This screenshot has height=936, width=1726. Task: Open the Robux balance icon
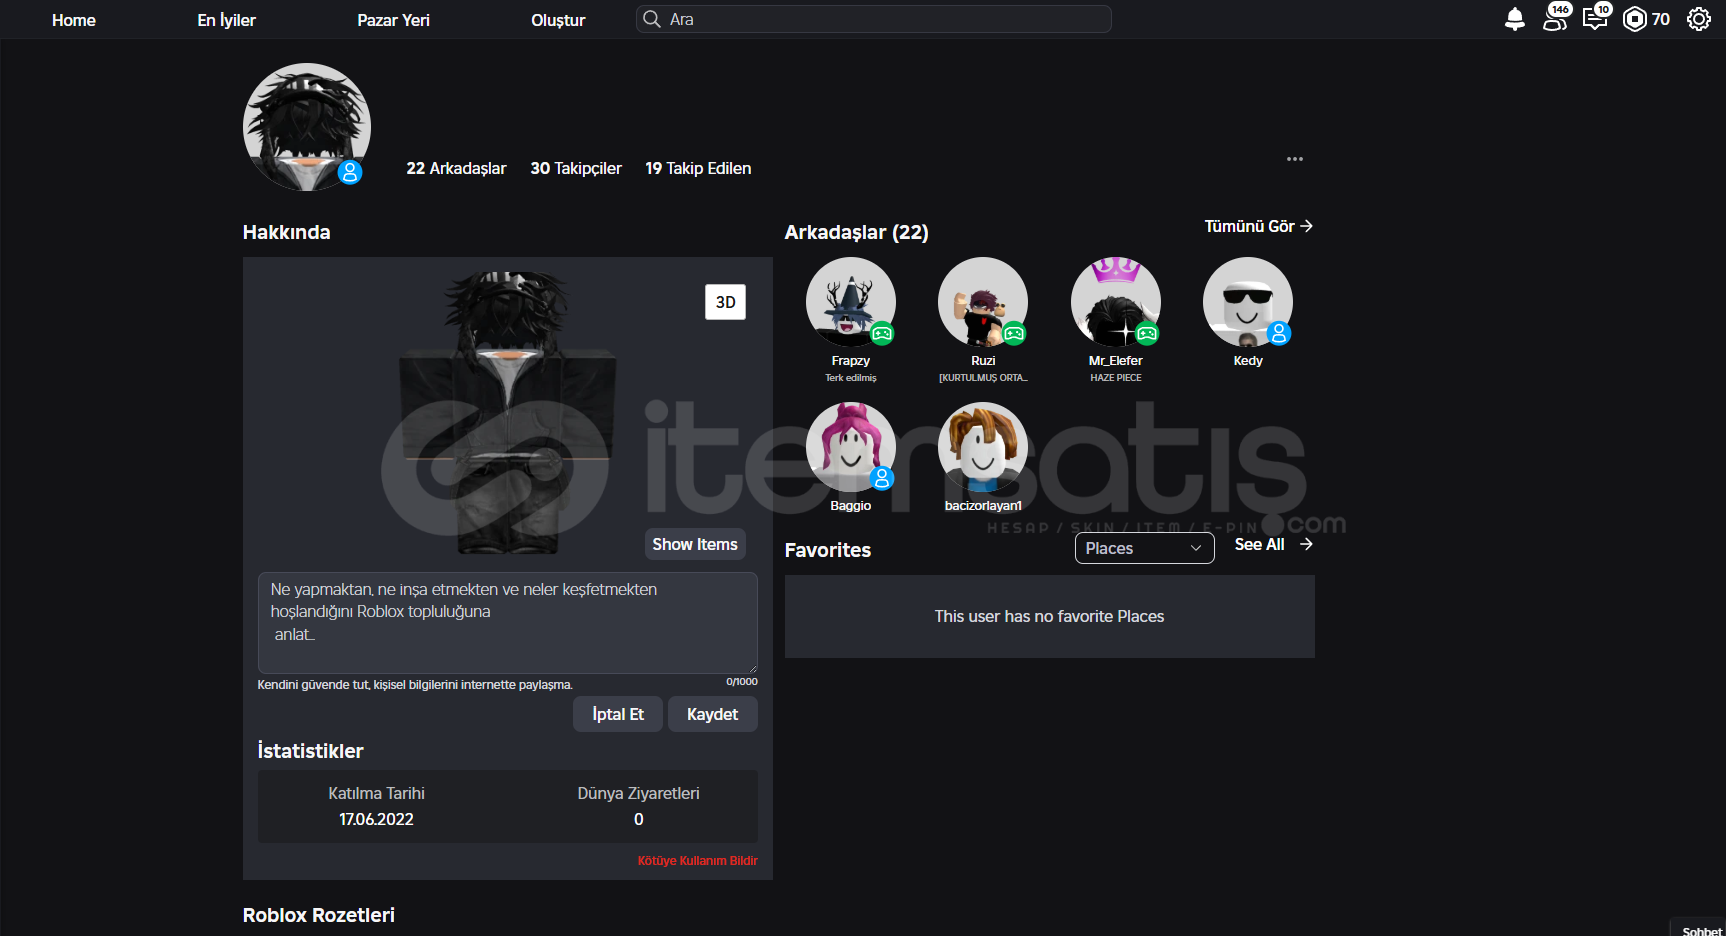click(x=1634, y=19)
